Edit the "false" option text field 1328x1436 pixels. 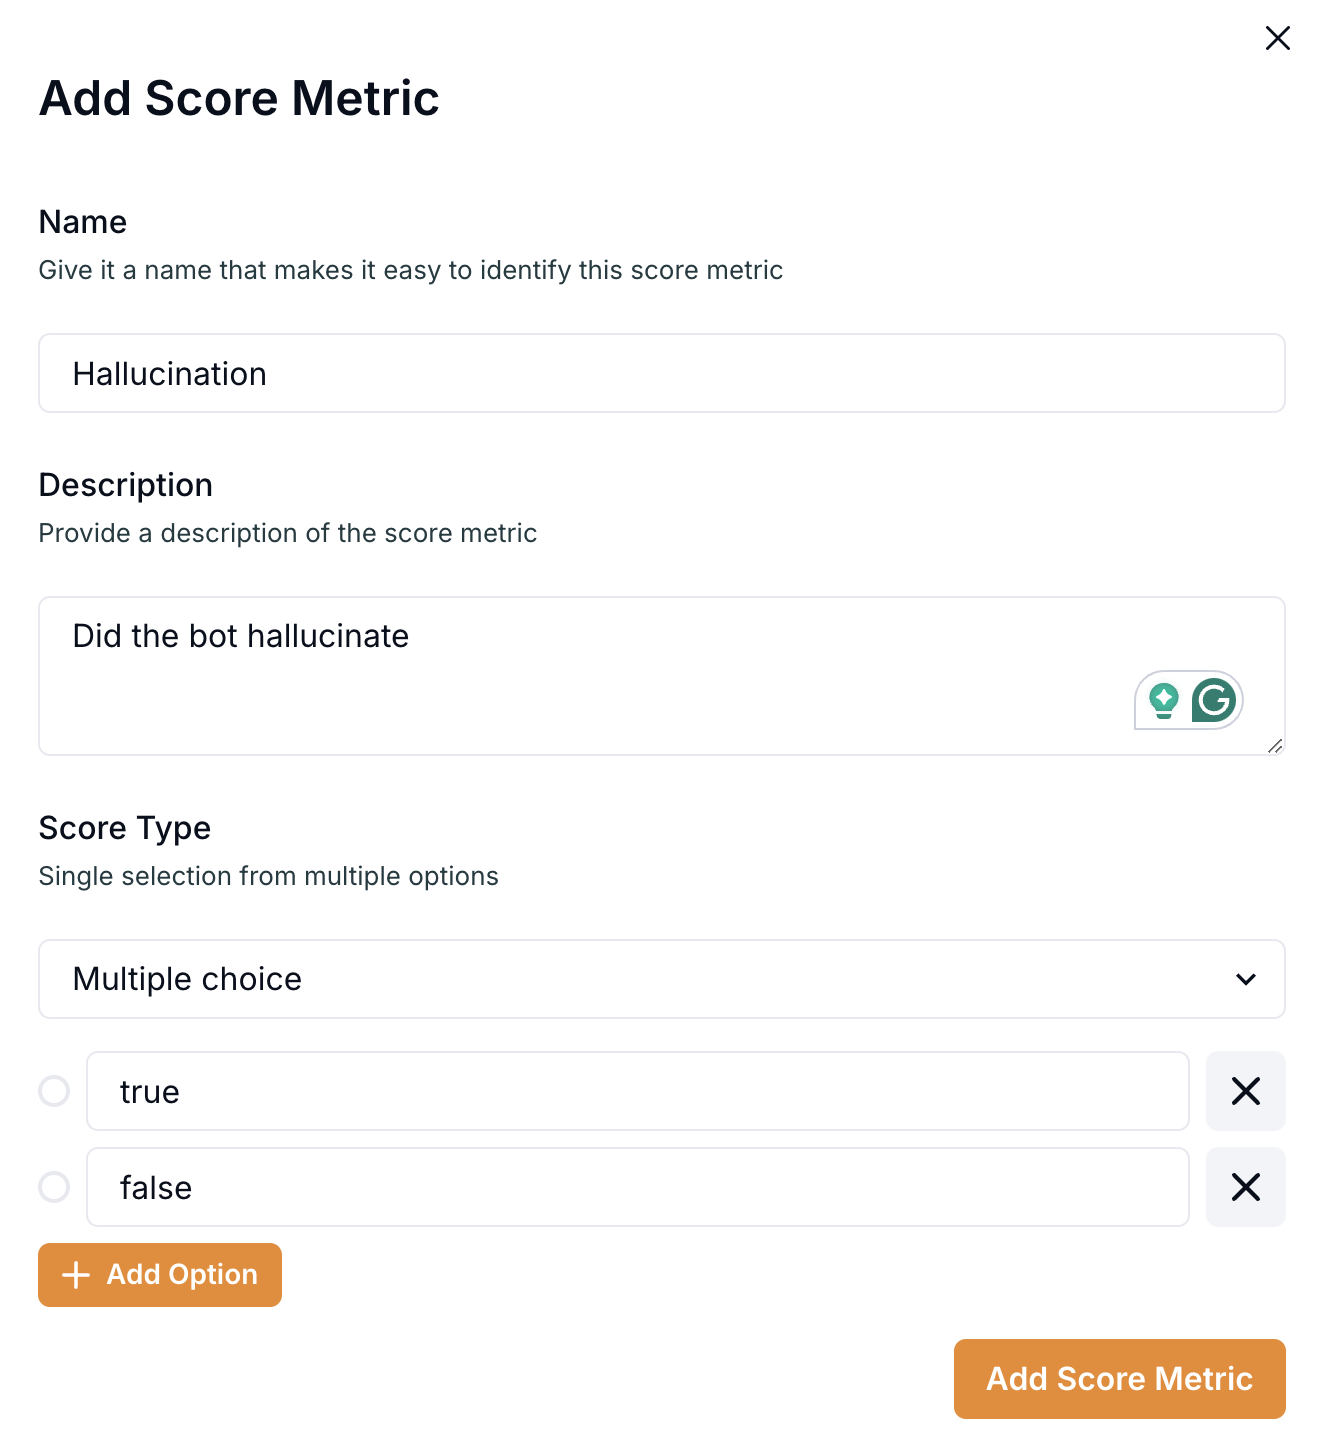click(638, 1187)
